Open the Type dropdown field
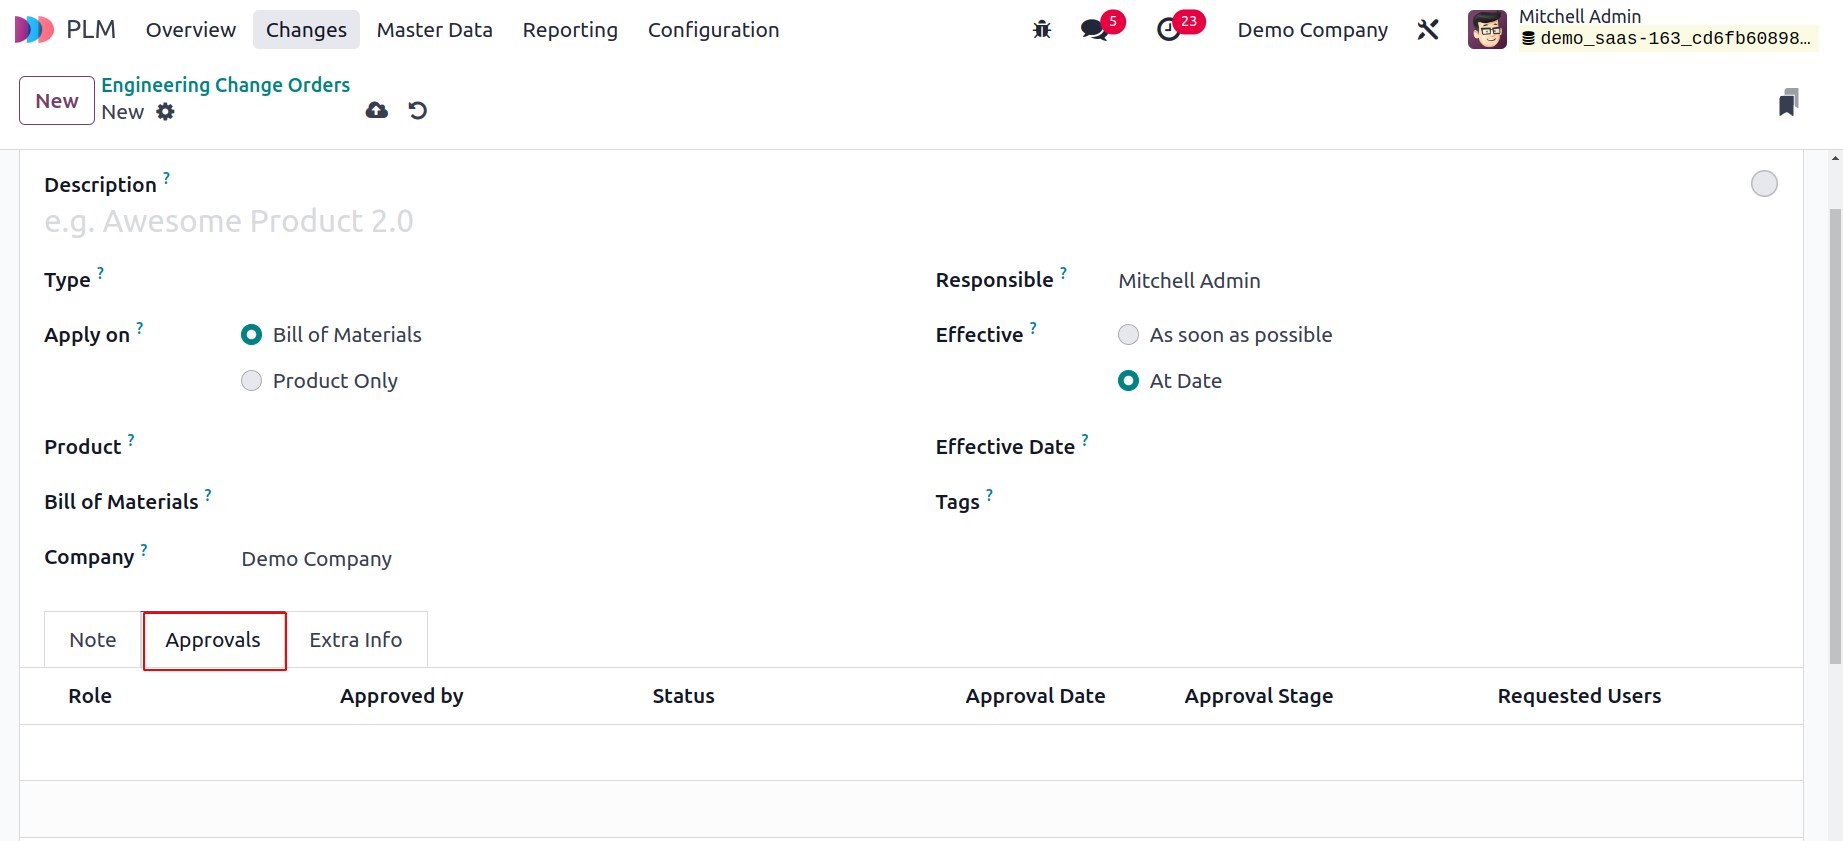This screenshot has height=841, width=1843. [x=564, y=281]
